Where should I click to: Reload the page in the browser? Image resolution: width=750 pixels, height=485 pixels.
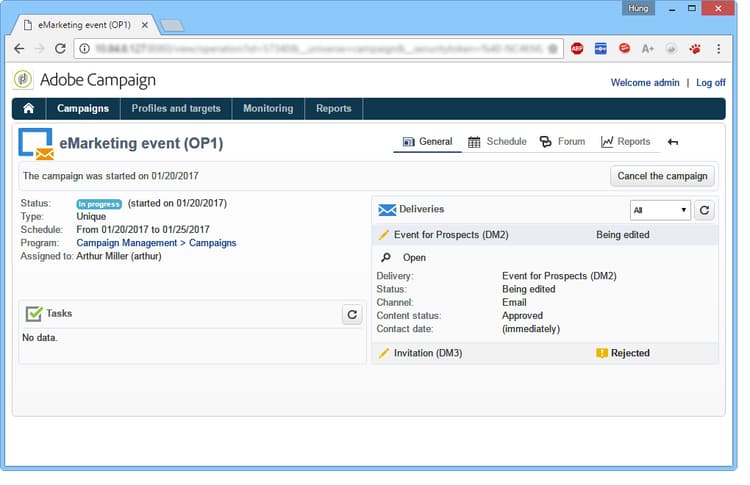[60, 48]
